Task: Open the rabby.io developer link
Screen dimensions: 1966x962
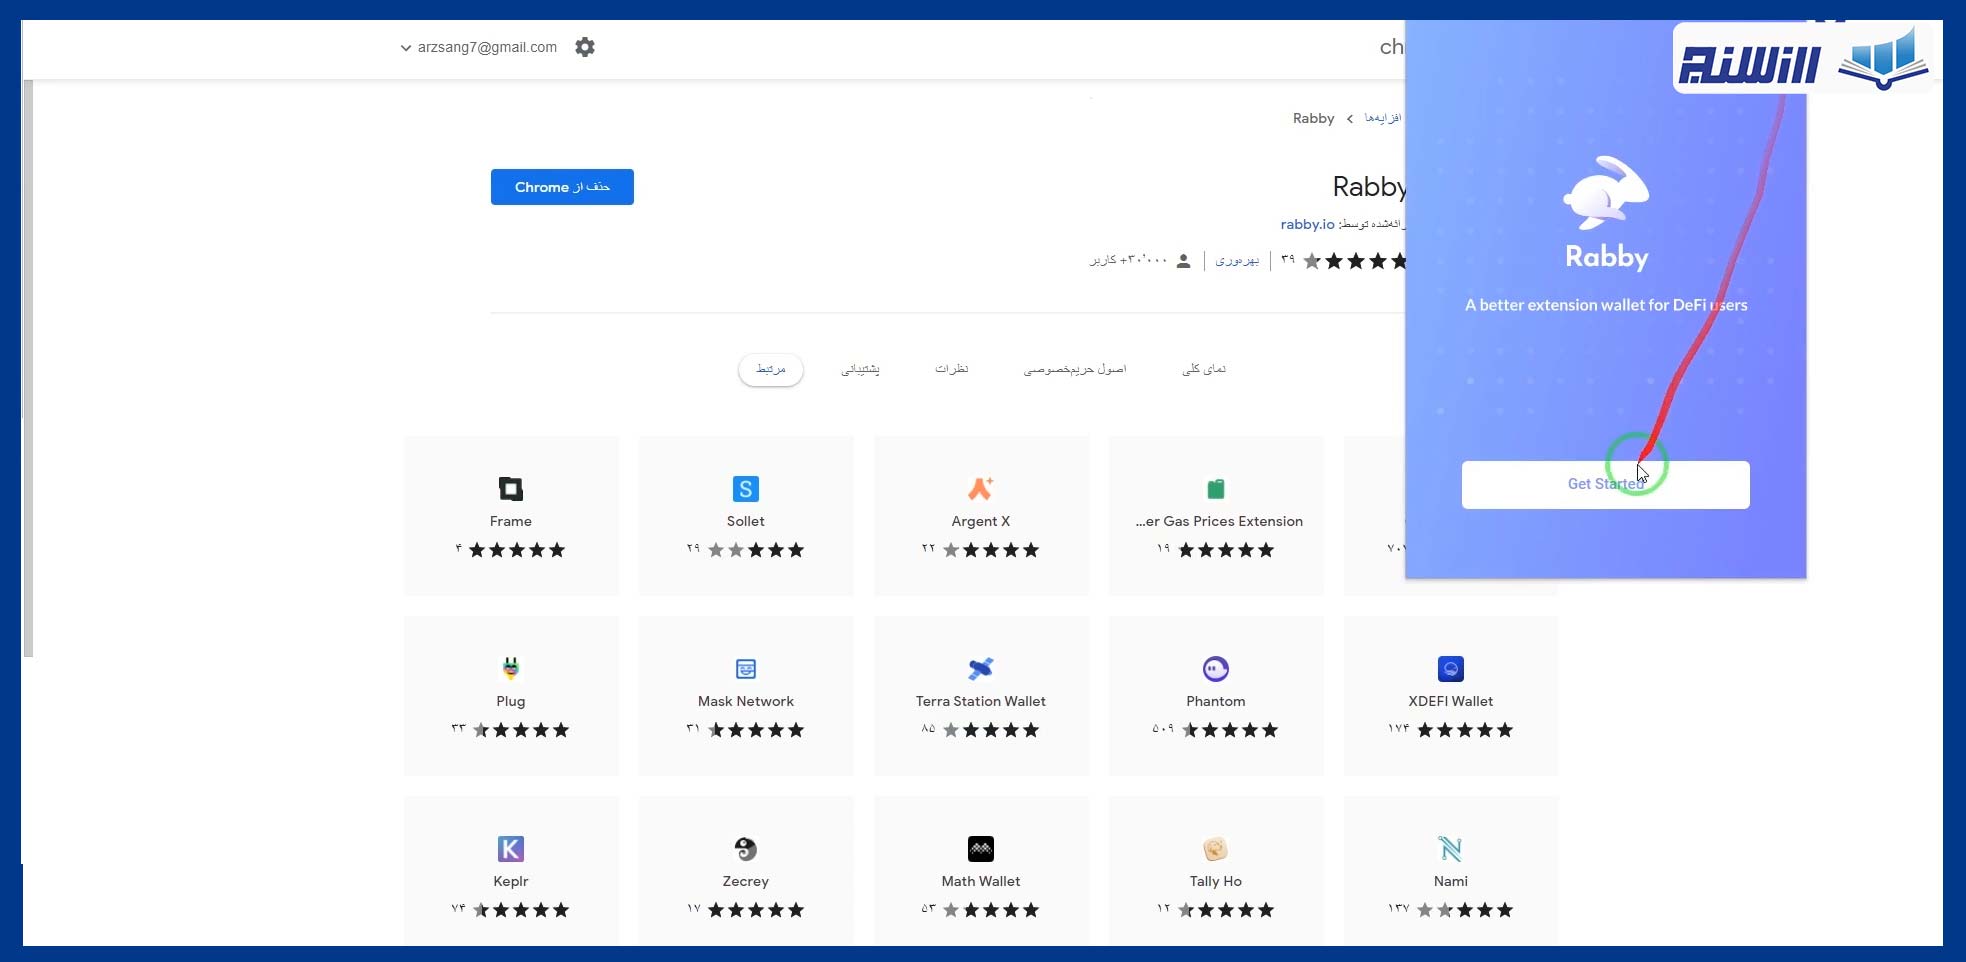Action: click(1308, 224)
